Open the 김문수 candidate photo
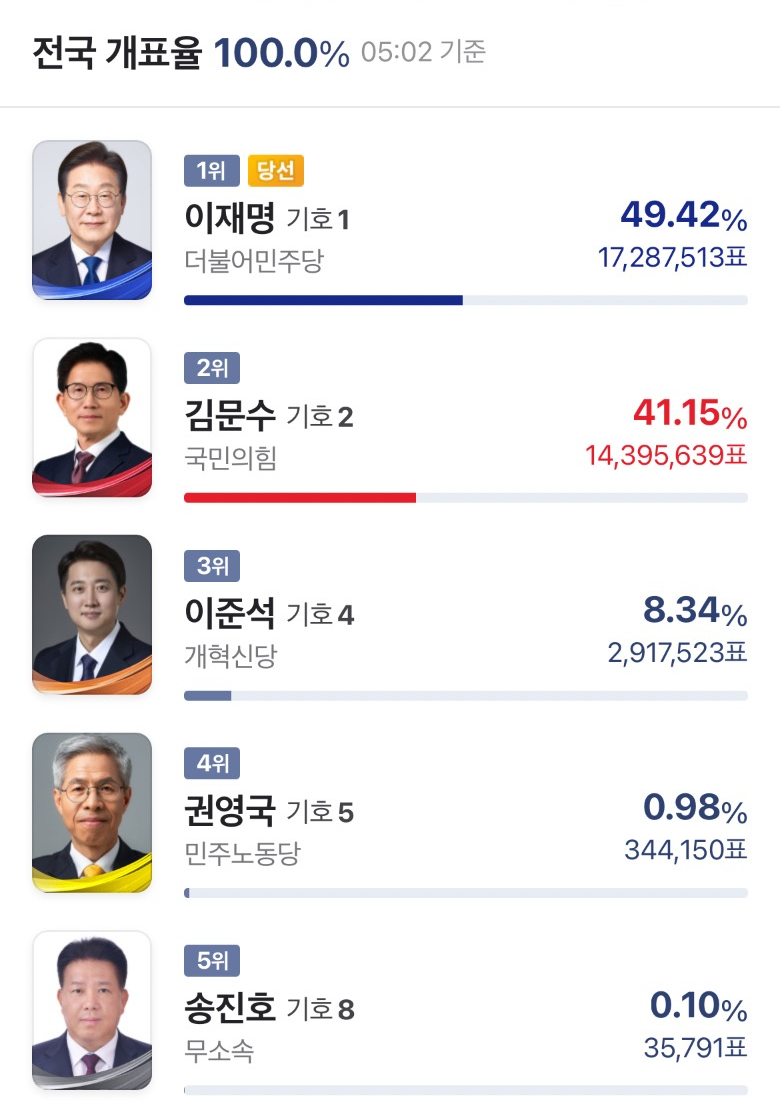Image resolution: width=780 pixels, height=1117 pixels. point(92,417)
